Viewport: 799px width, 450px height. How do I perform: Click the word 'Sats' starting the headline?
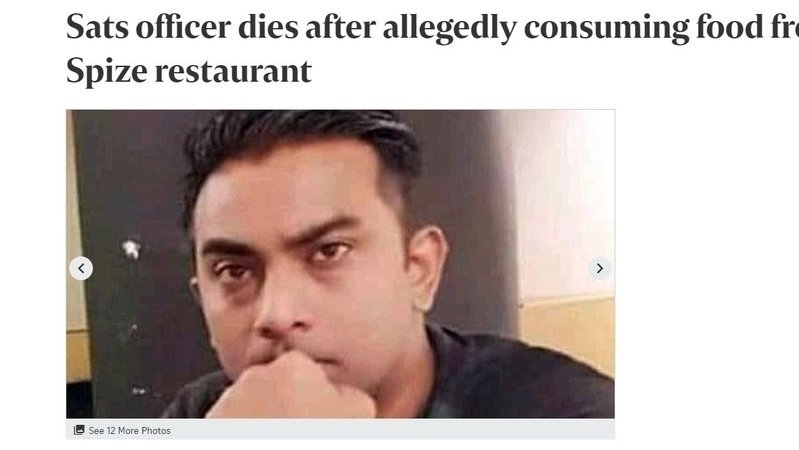[97, 27]
